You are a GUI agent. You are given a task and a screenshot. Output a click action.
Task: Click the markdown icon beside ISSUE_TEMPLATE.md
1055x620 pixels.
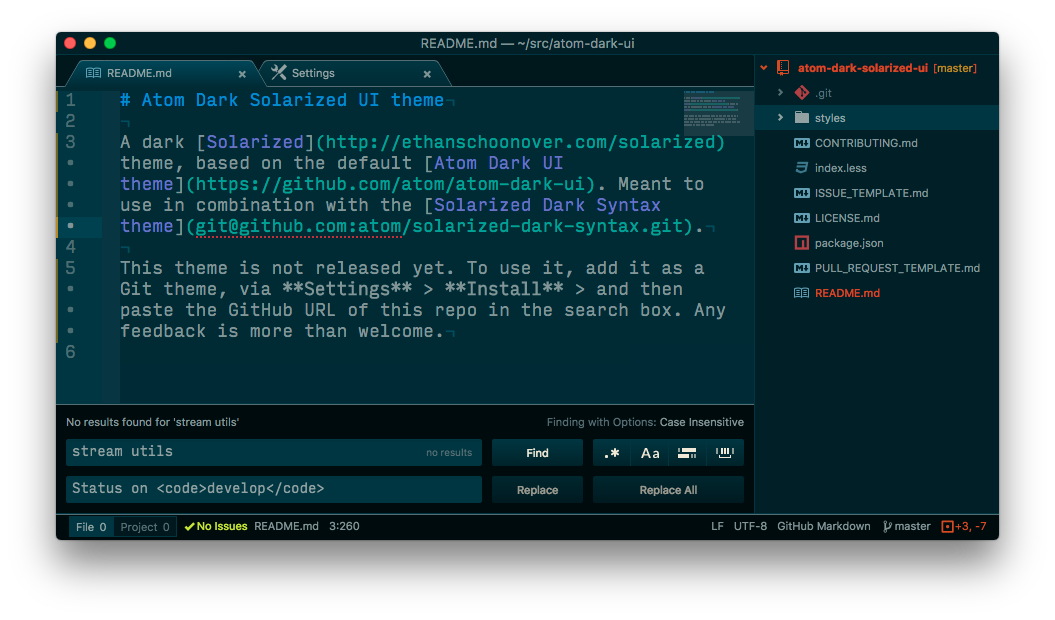(x=801, y=193)
